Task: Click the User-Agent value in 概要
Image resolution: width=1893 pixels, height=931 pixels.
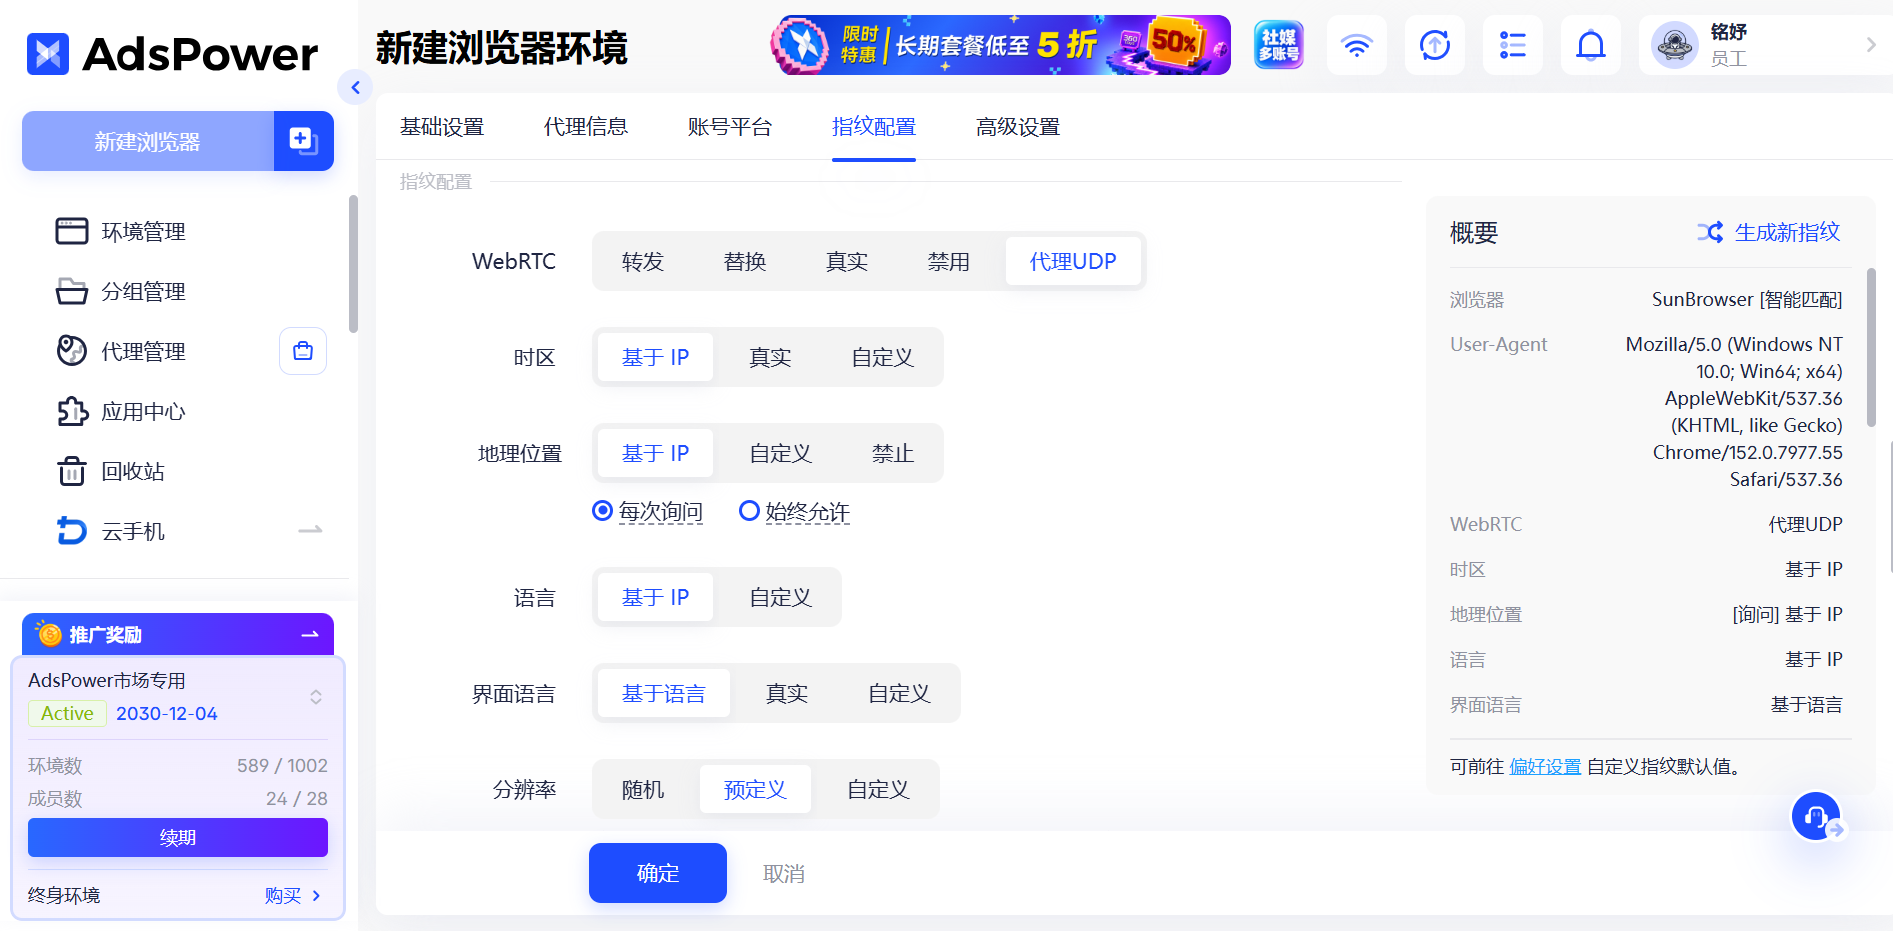Action: 1734,411
